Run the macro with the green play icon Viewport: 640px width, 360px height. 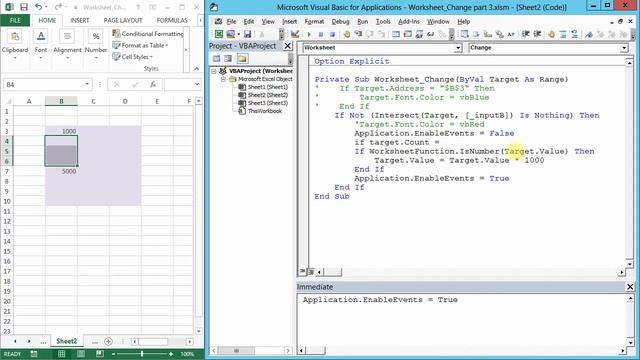pyautogui.click(x=309, y=34)
